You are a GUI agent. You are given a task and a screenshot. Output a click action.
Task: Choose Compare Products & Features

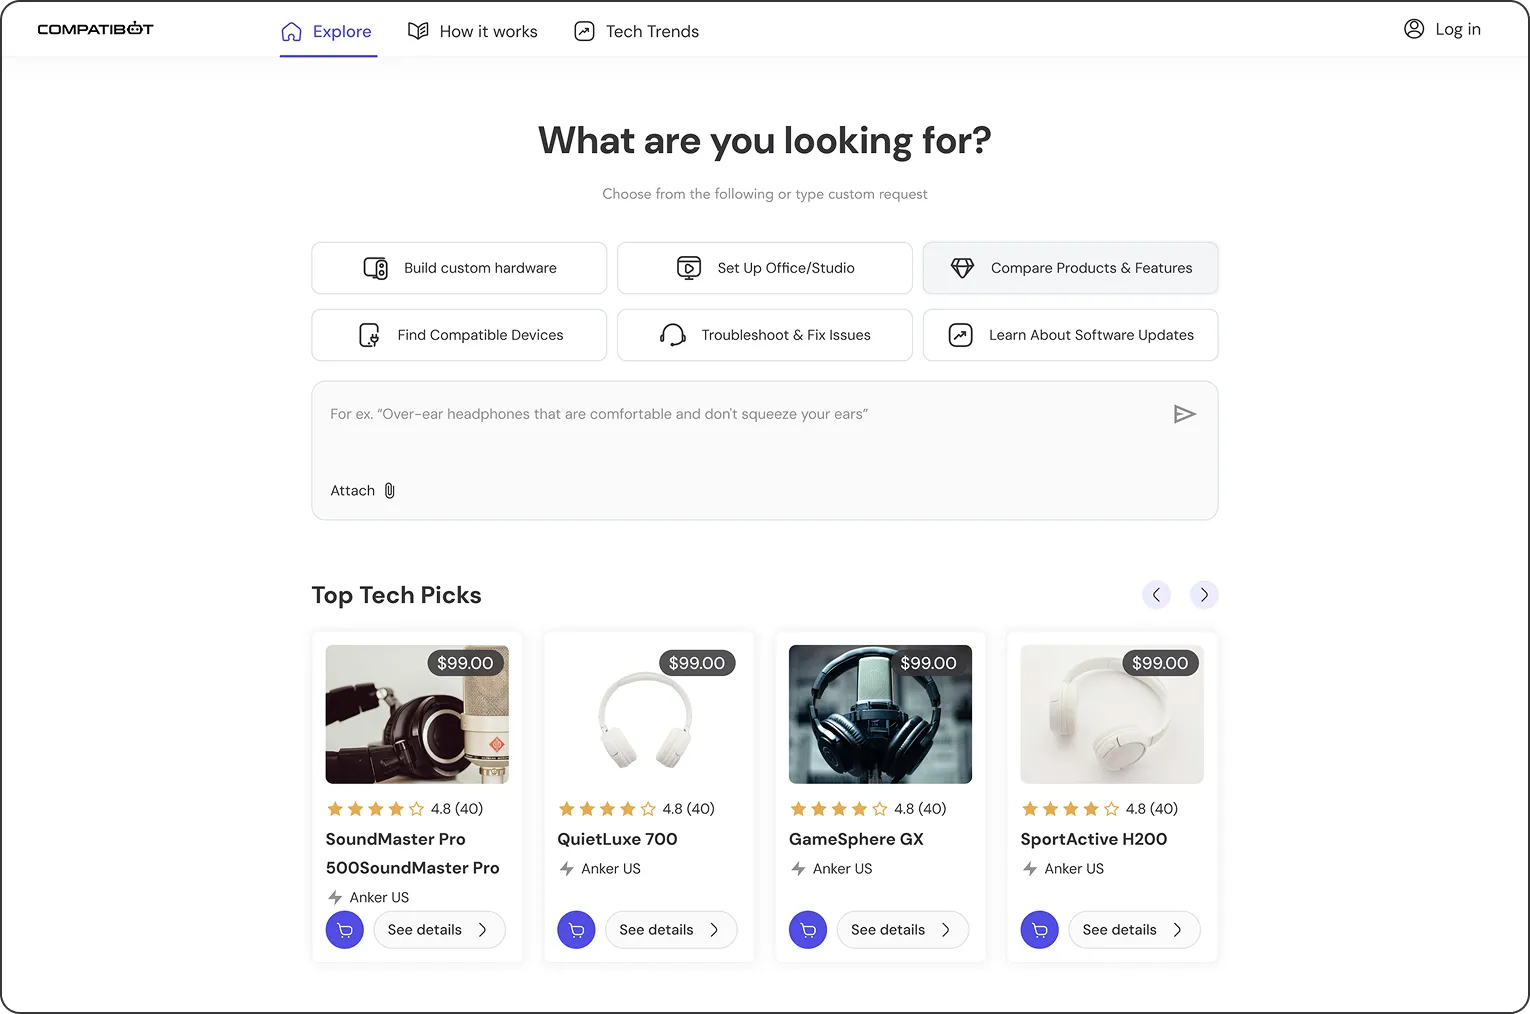coord(1070,268)
